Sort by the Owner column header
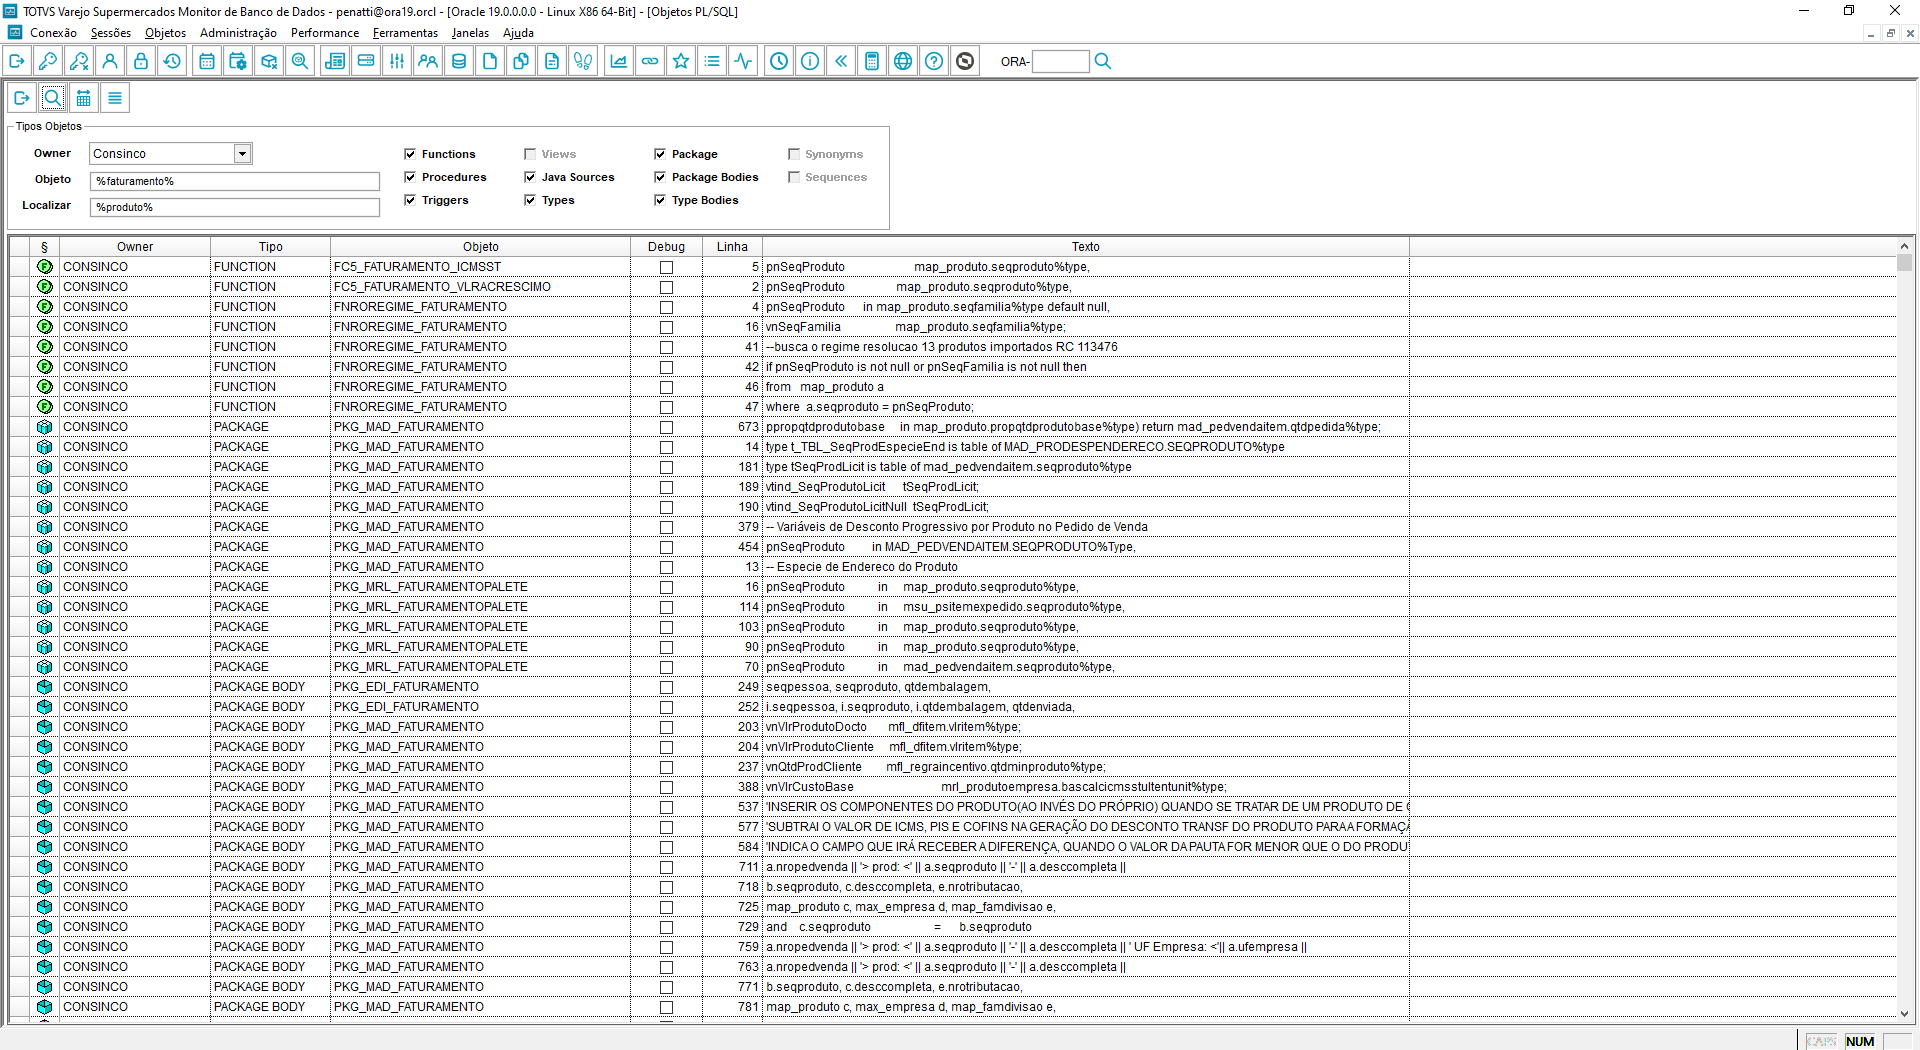This screenshot has height=1050, width=1920. click(x=135, y=247)
